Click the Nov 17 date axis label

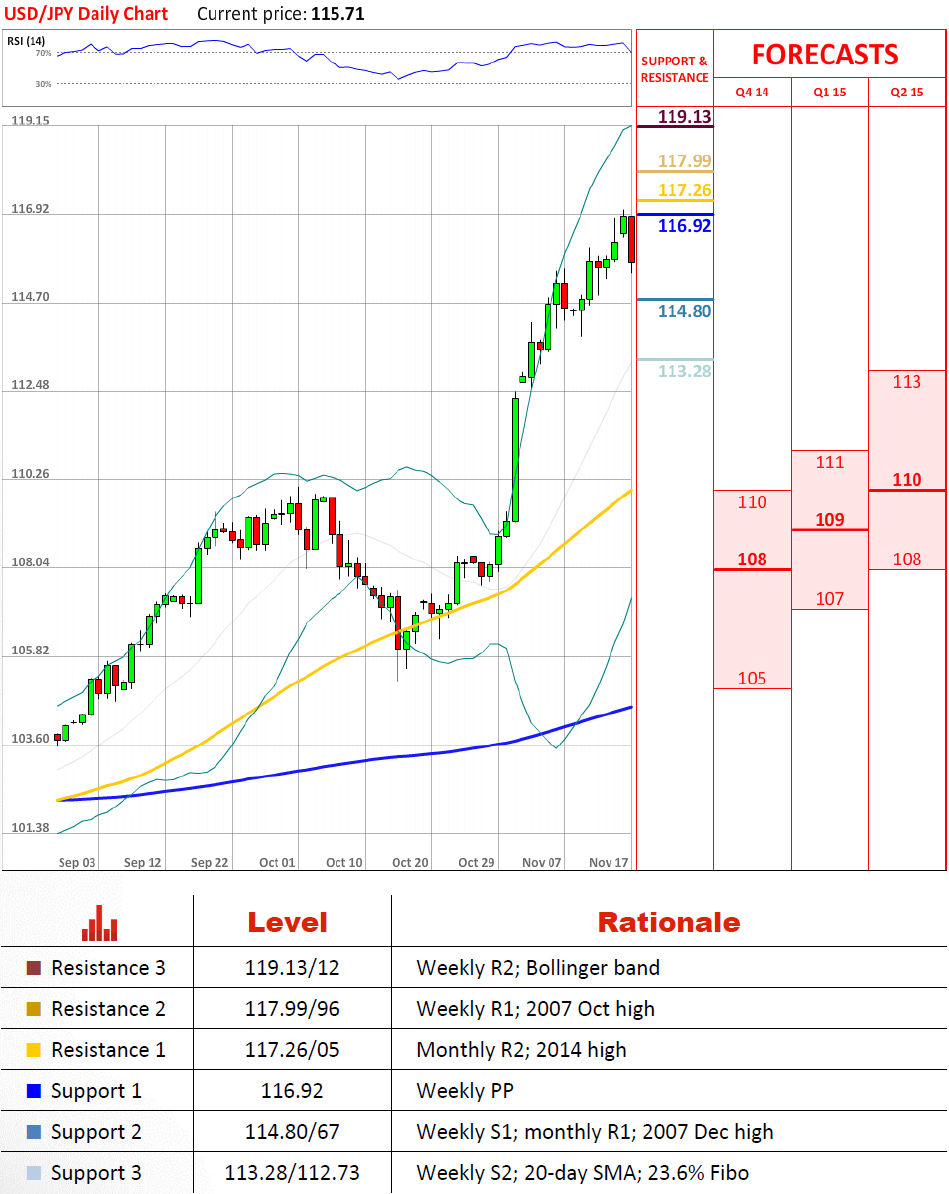pyautogui.click(x=609, y=863)
